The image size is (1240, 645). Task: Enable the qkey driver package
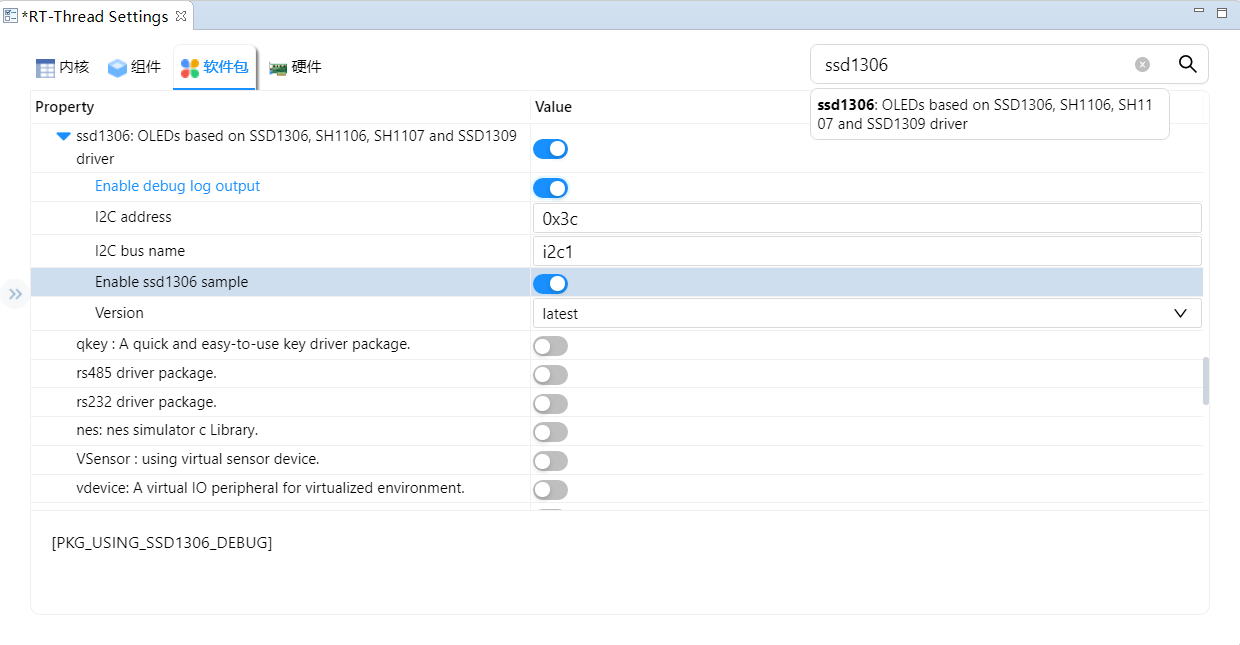pos(550,346)
